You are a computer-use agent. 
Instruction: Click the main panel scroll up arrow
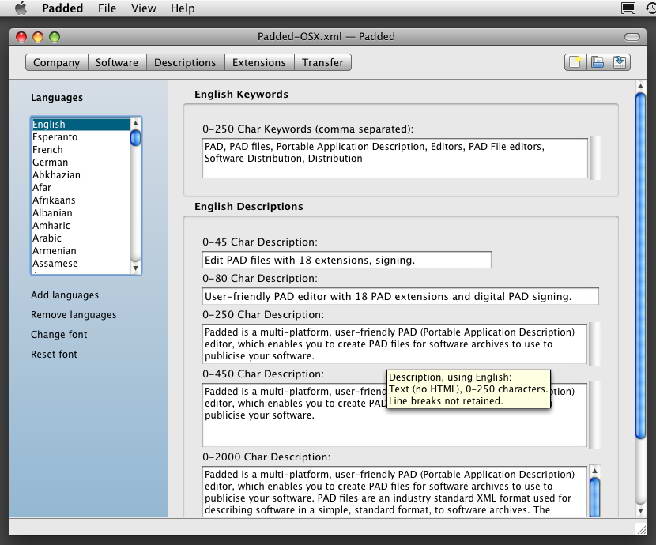point(640,86)
